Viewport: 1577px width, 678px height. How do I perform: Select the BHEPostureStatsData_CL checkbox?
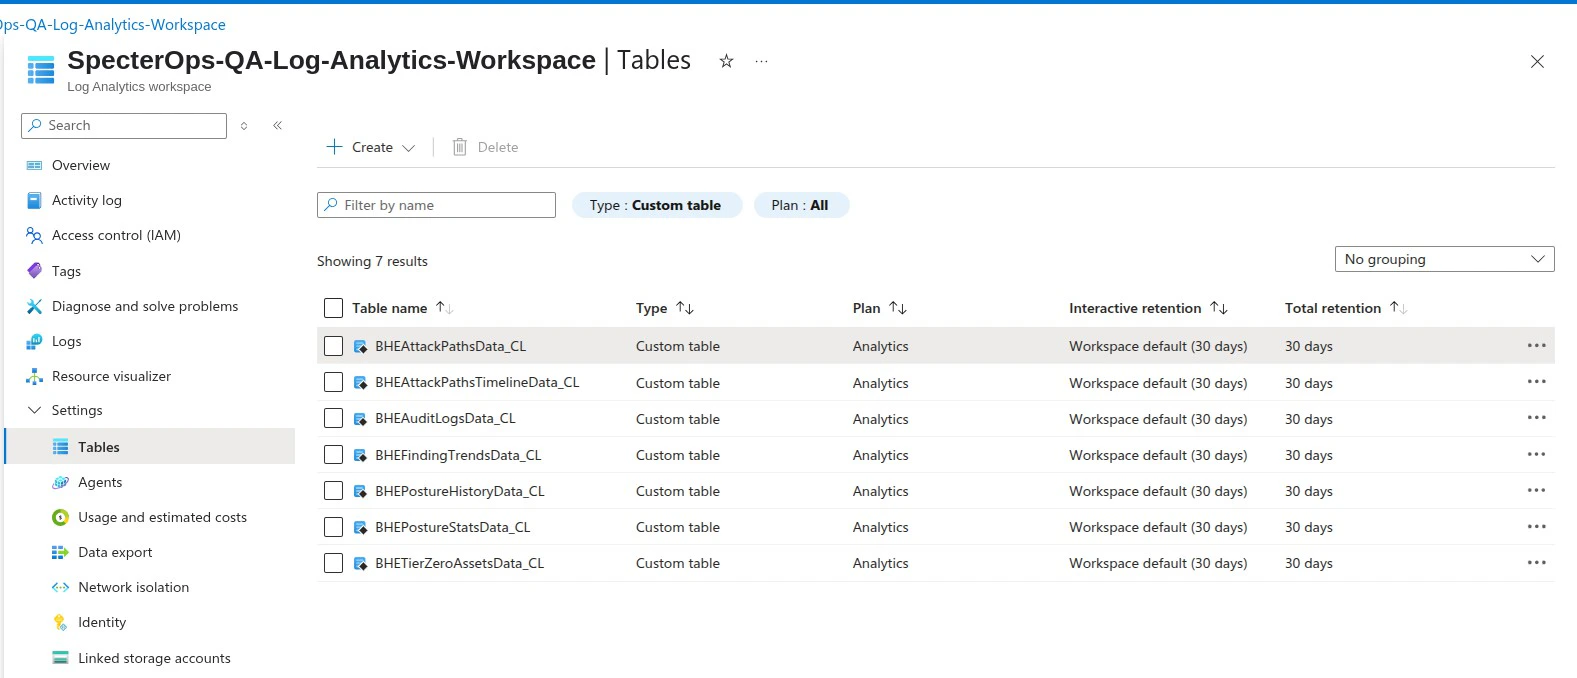coord(334,527)
